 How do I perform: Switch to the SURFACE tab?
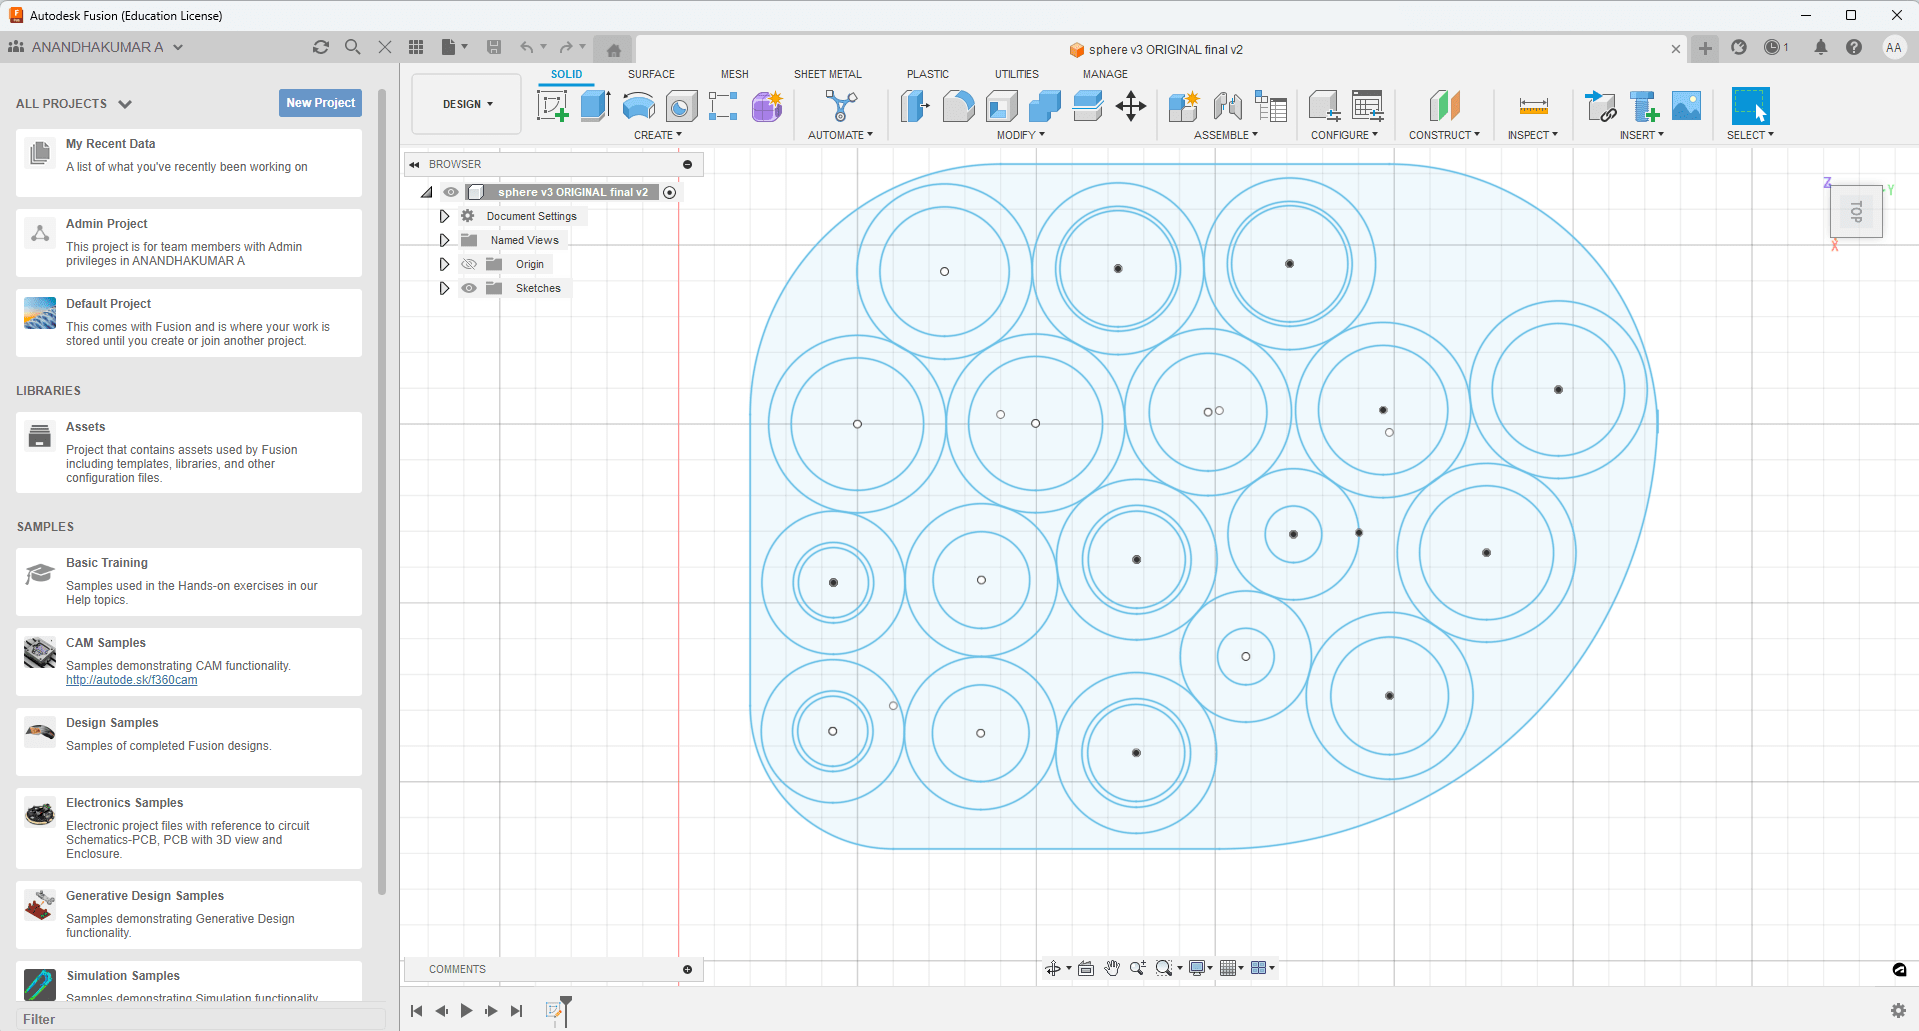[651, 74]
